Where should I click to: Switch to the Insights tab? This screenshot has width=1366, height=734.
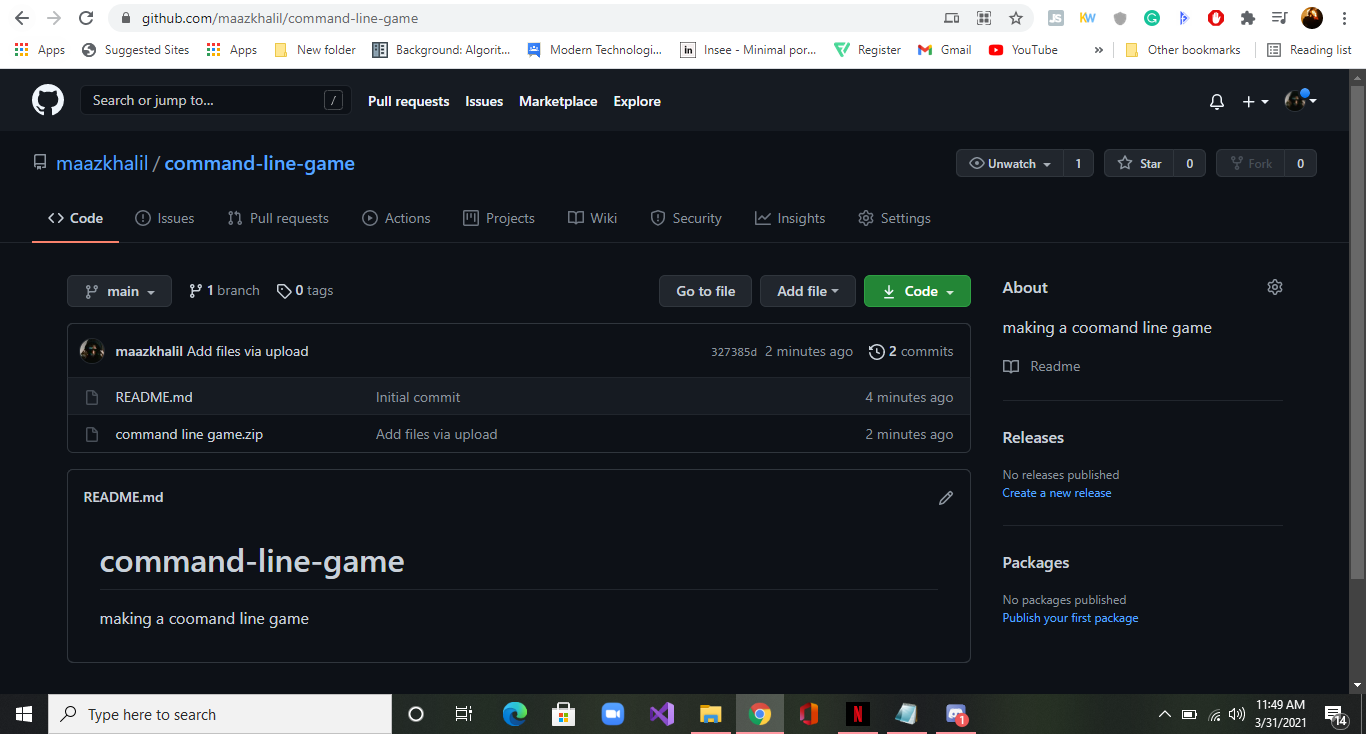pos(790,218)
